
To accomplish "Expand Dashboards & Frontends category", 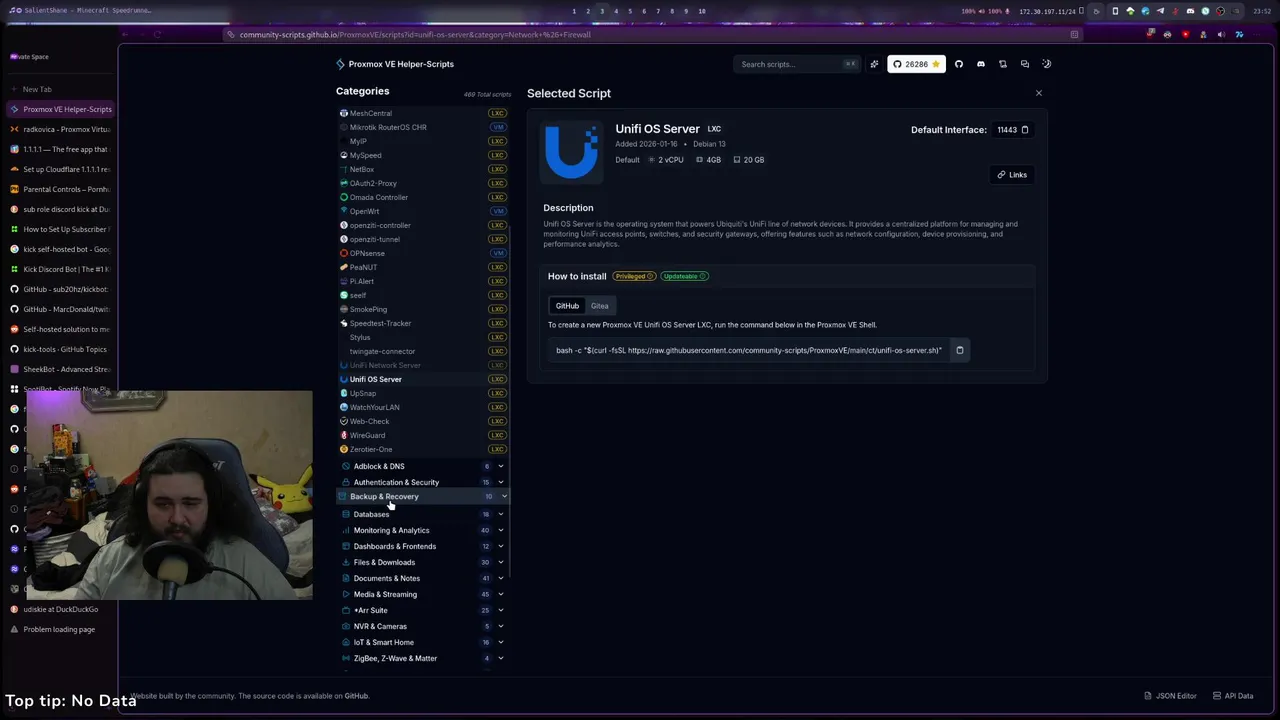I will click(424, 546).
